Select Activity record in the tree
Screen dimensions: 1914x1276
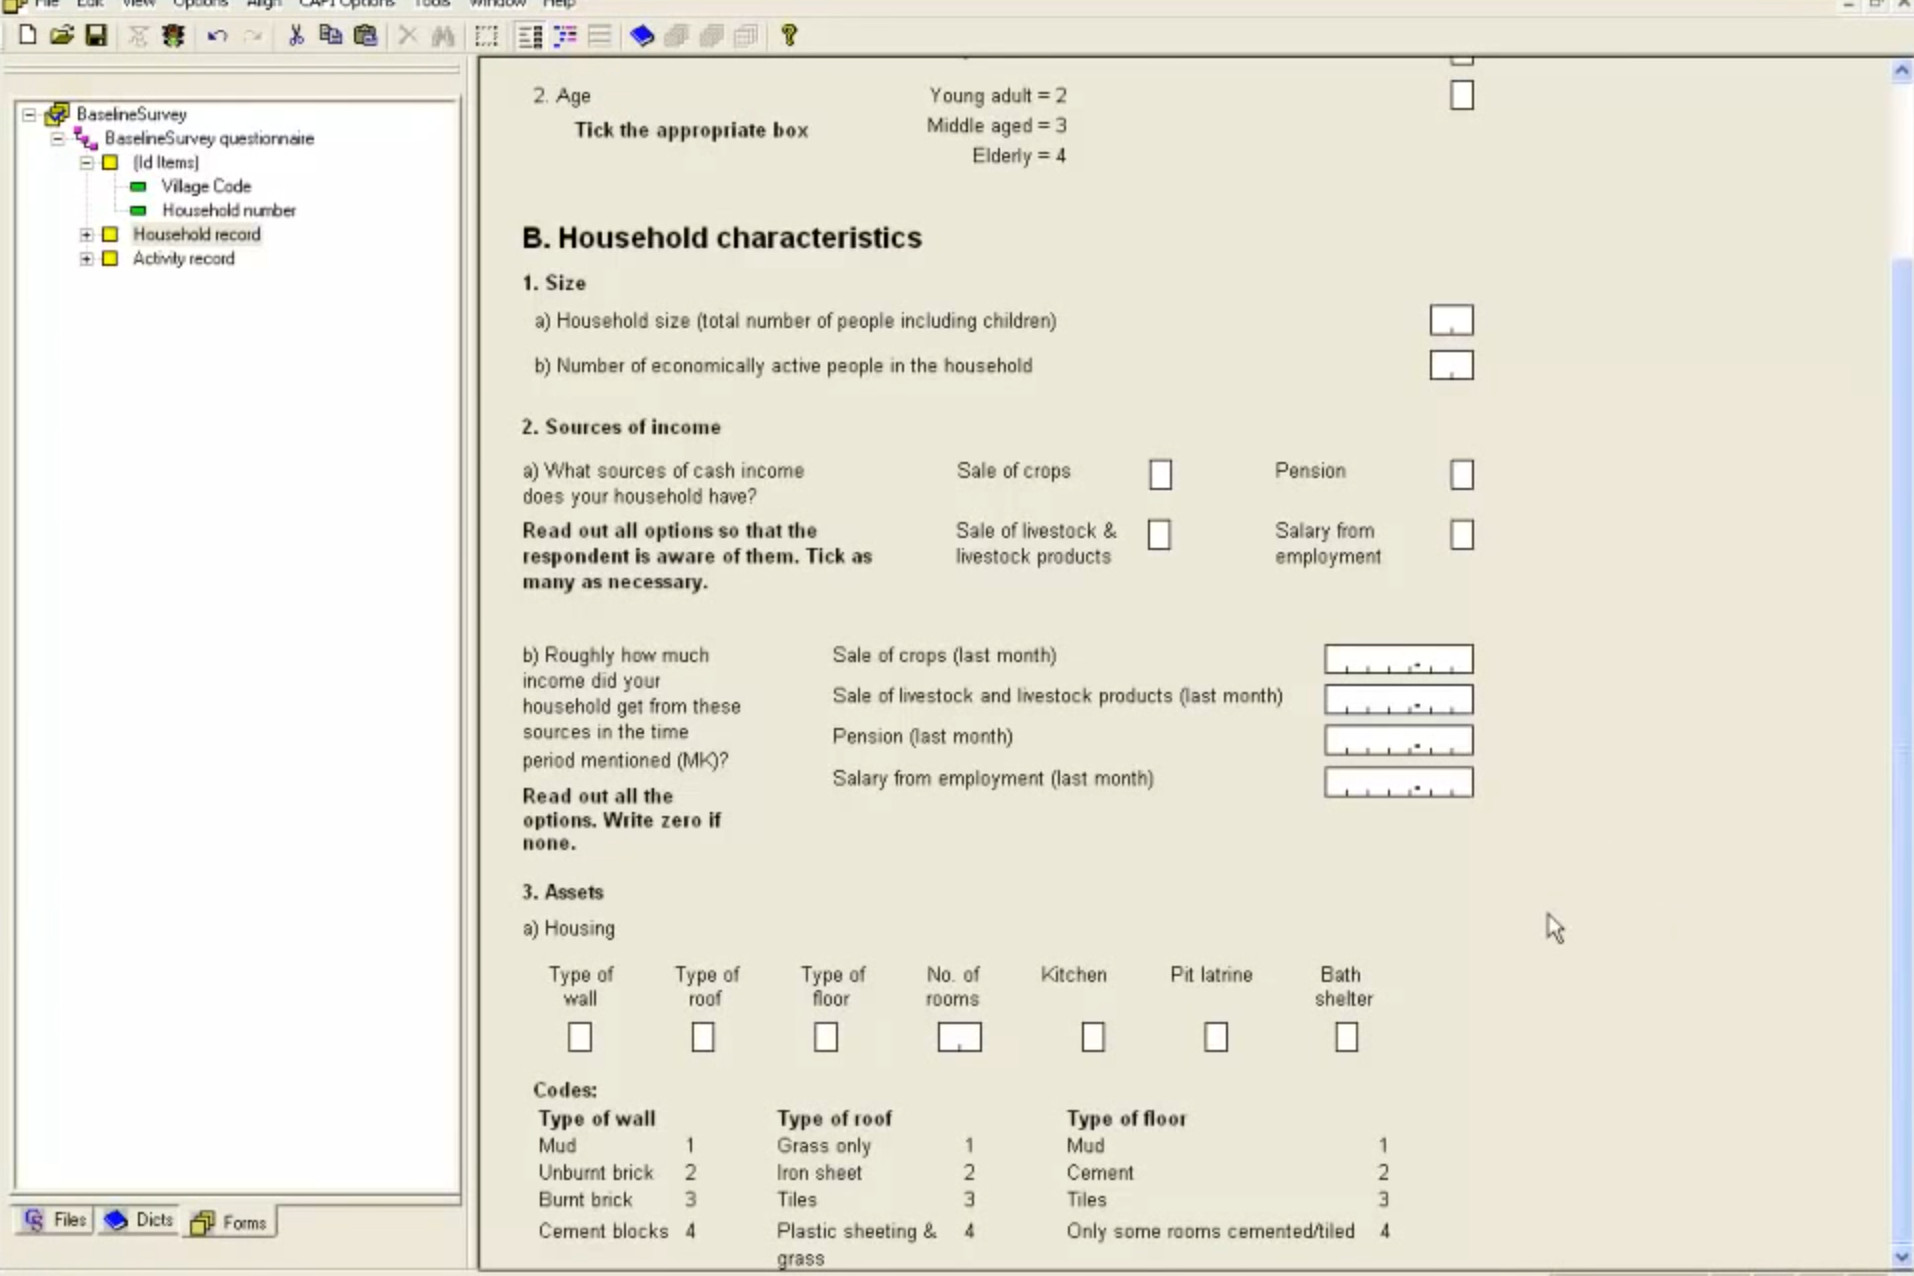184,258
